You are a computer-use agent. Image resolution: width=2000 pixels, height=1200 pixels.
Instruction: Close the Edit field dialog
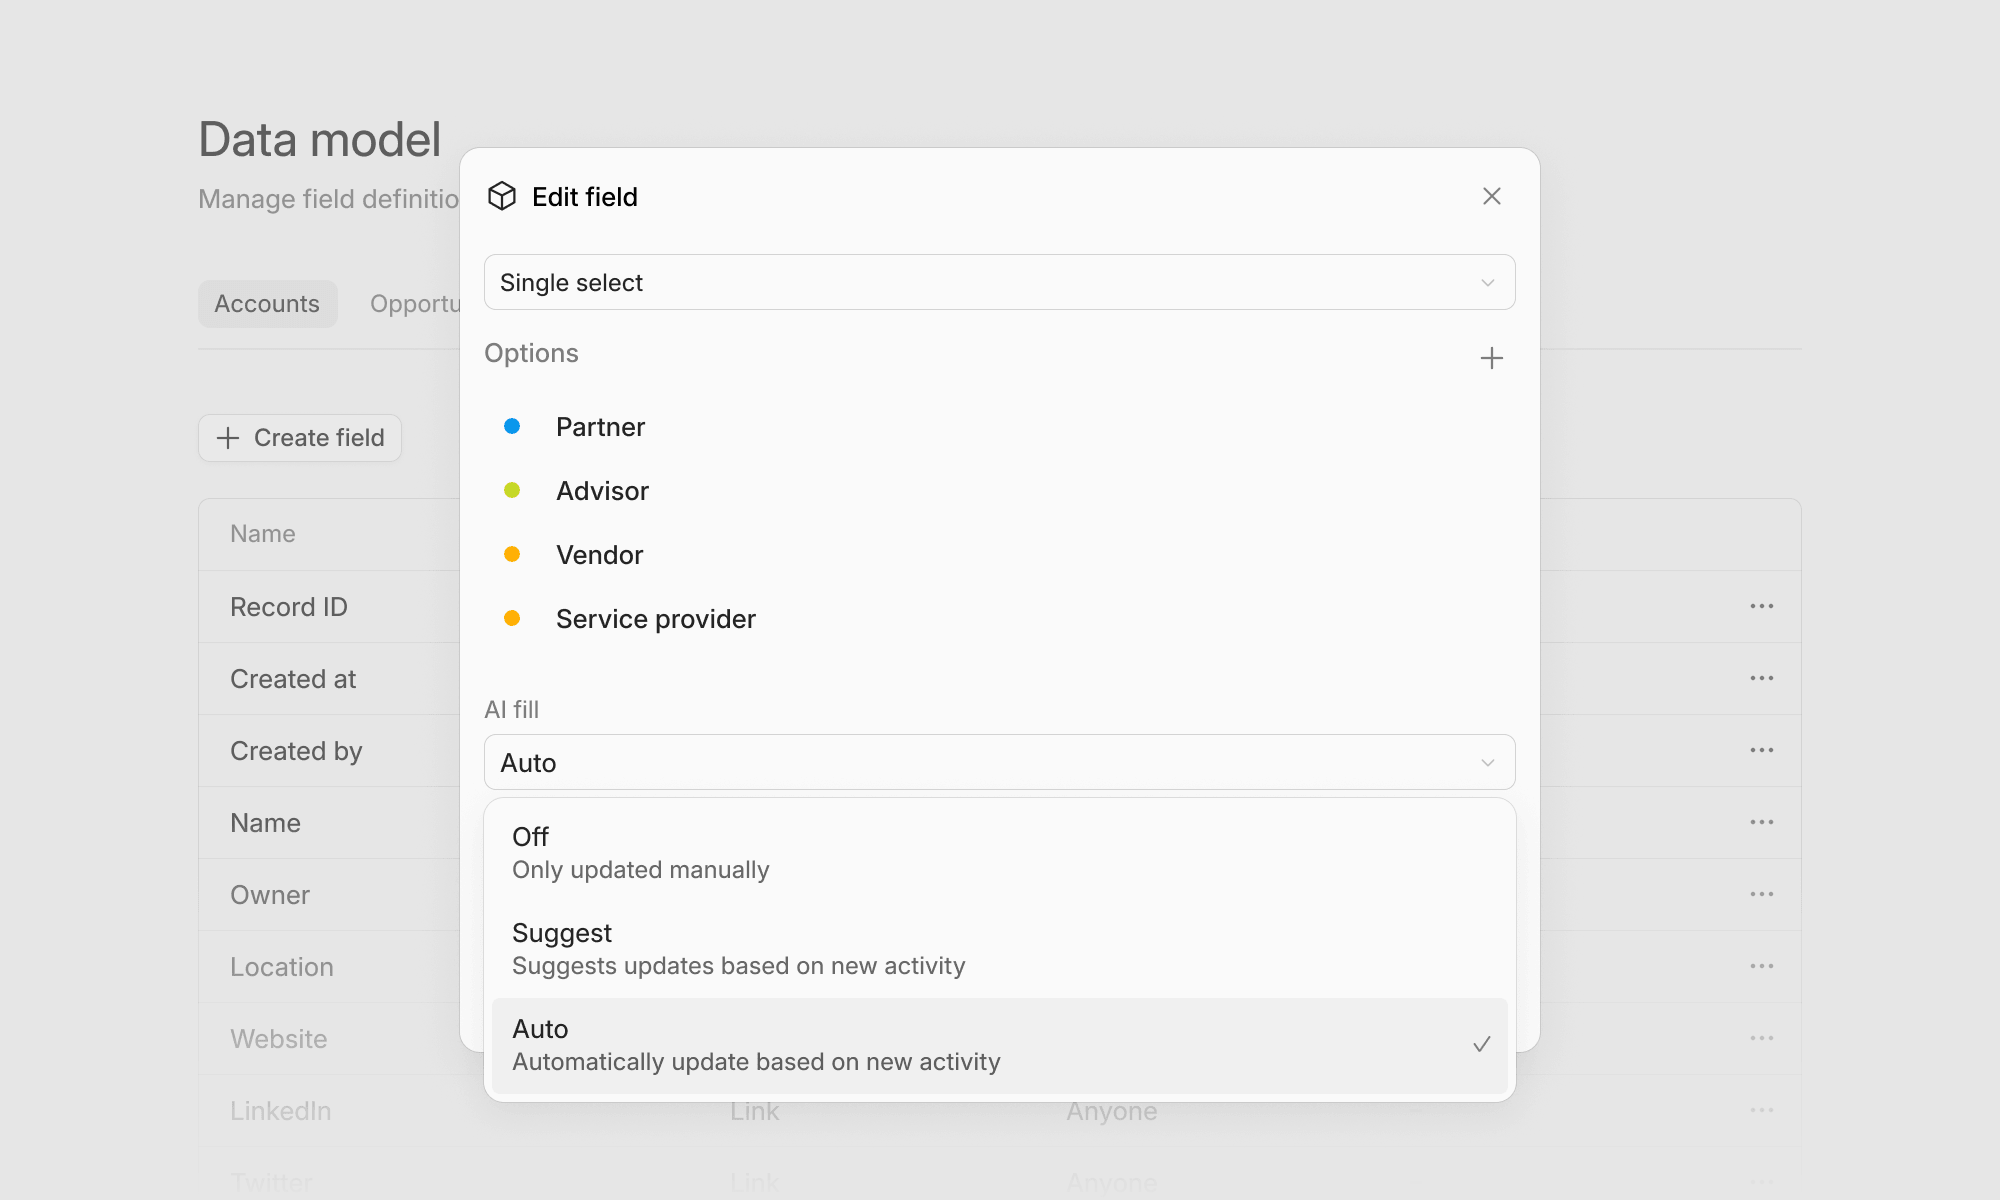click(1492, 196)
